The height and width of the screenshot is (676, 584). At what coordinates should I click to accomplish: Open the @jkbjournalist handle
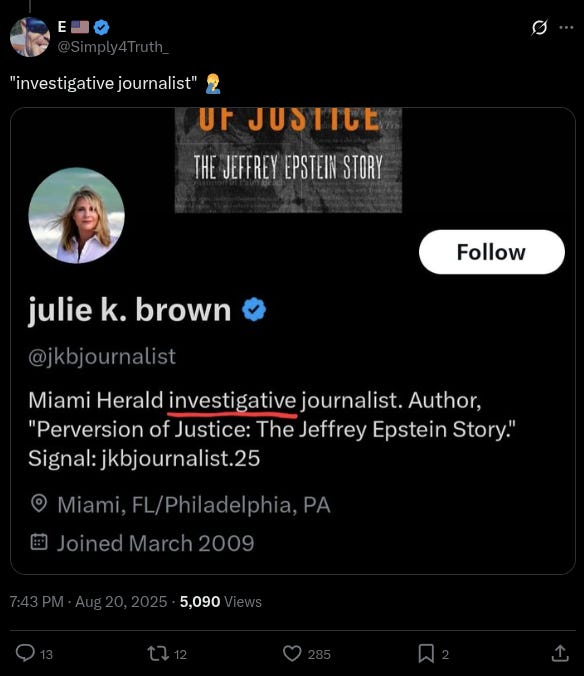coord(102,356)
